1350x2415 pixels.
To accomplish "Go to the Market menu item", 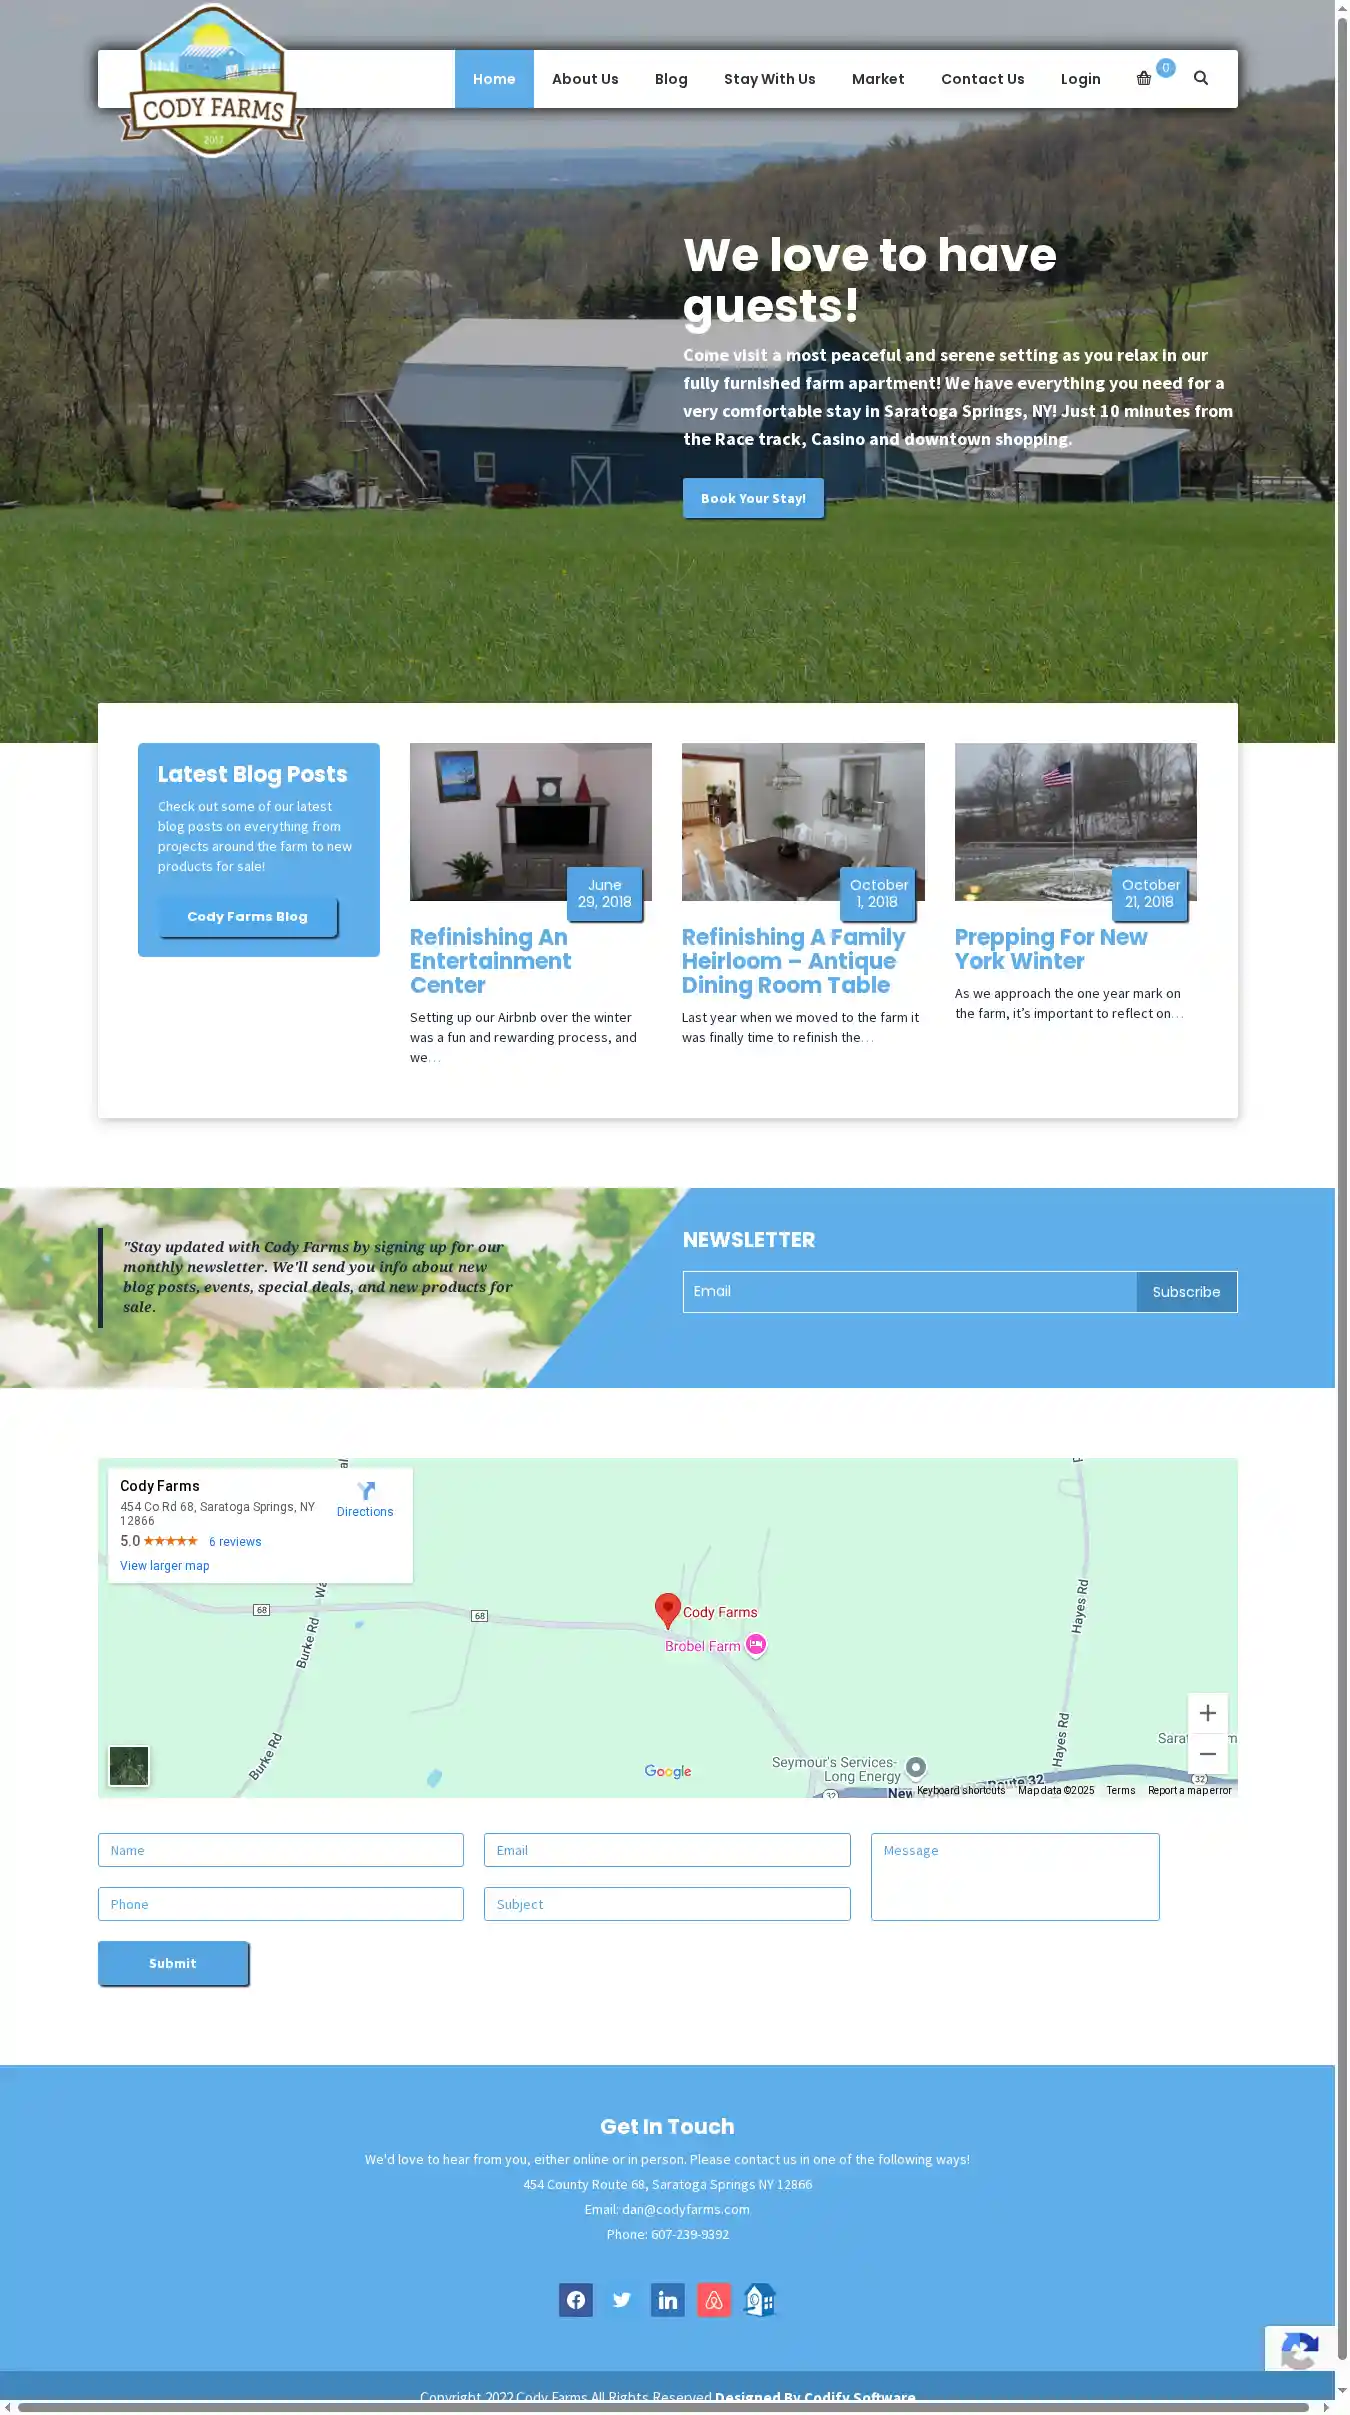I will tap(877, 79).
